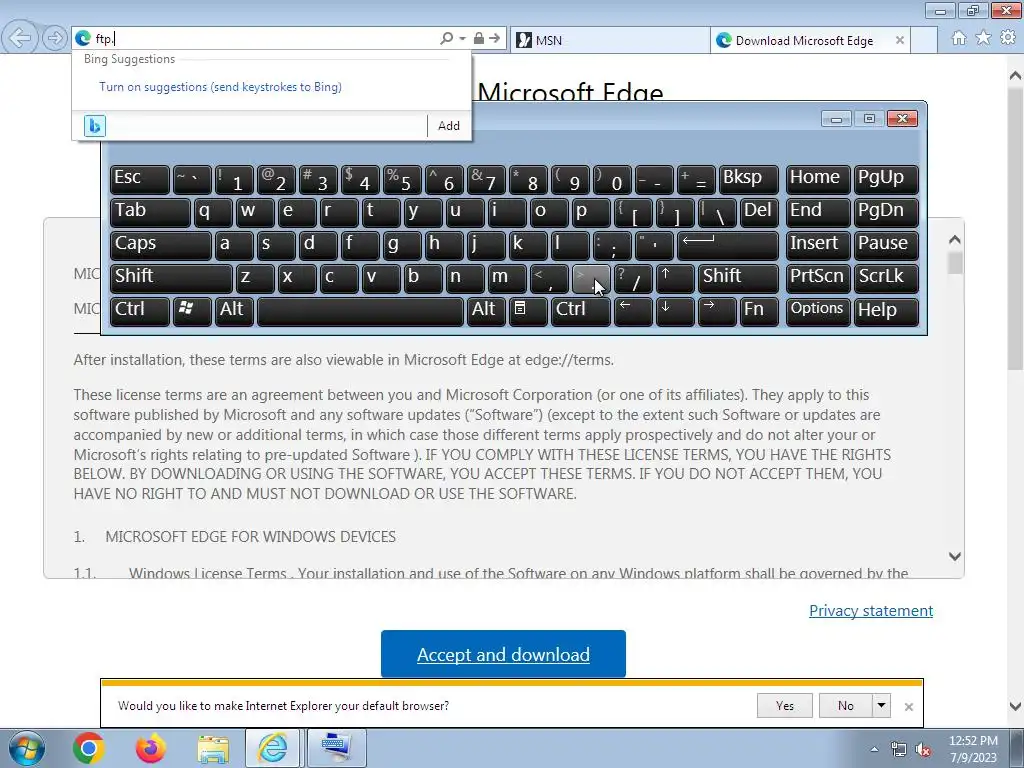Click the Del key on on-screen keyboard
Screen dimensions: 1024x768
click(759, 212)
